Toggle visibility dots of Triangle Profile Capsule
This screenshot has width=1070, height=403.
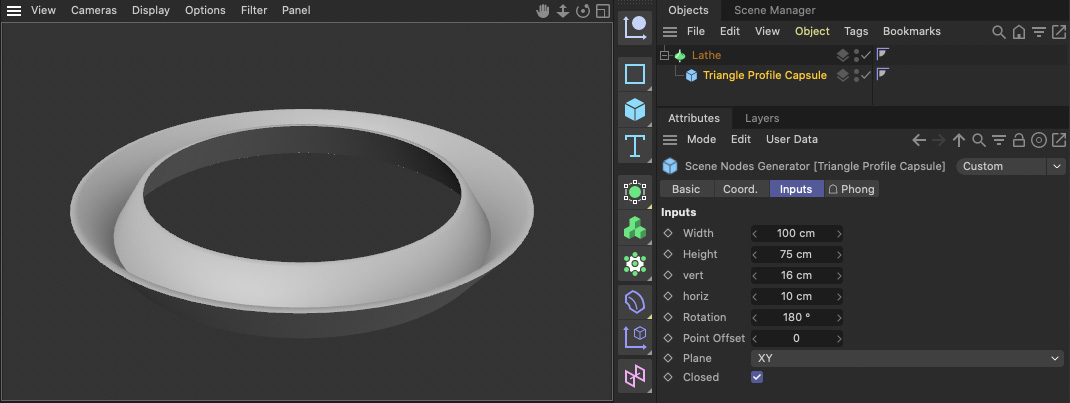click(x=856, y=75)
